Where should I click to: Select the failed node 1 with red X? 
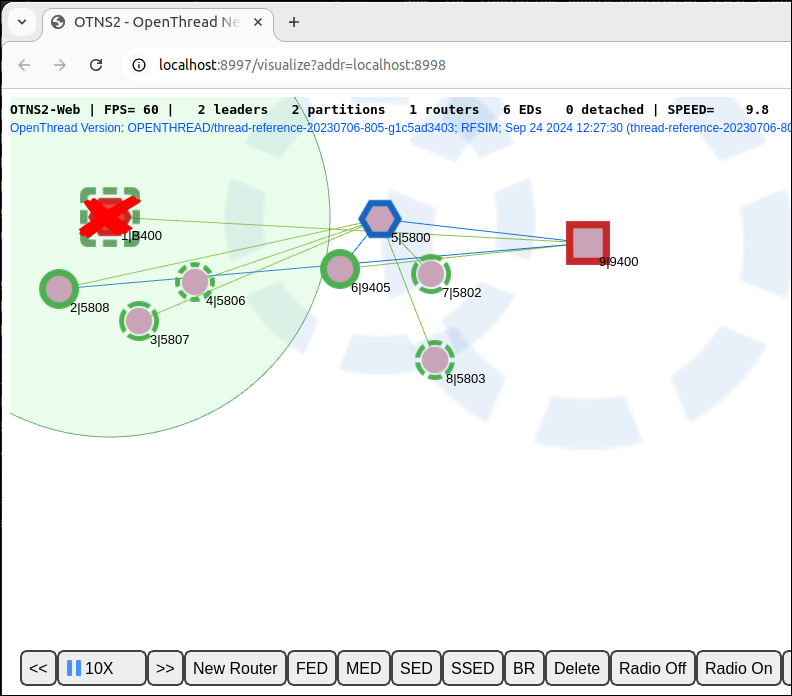[109, 217]
